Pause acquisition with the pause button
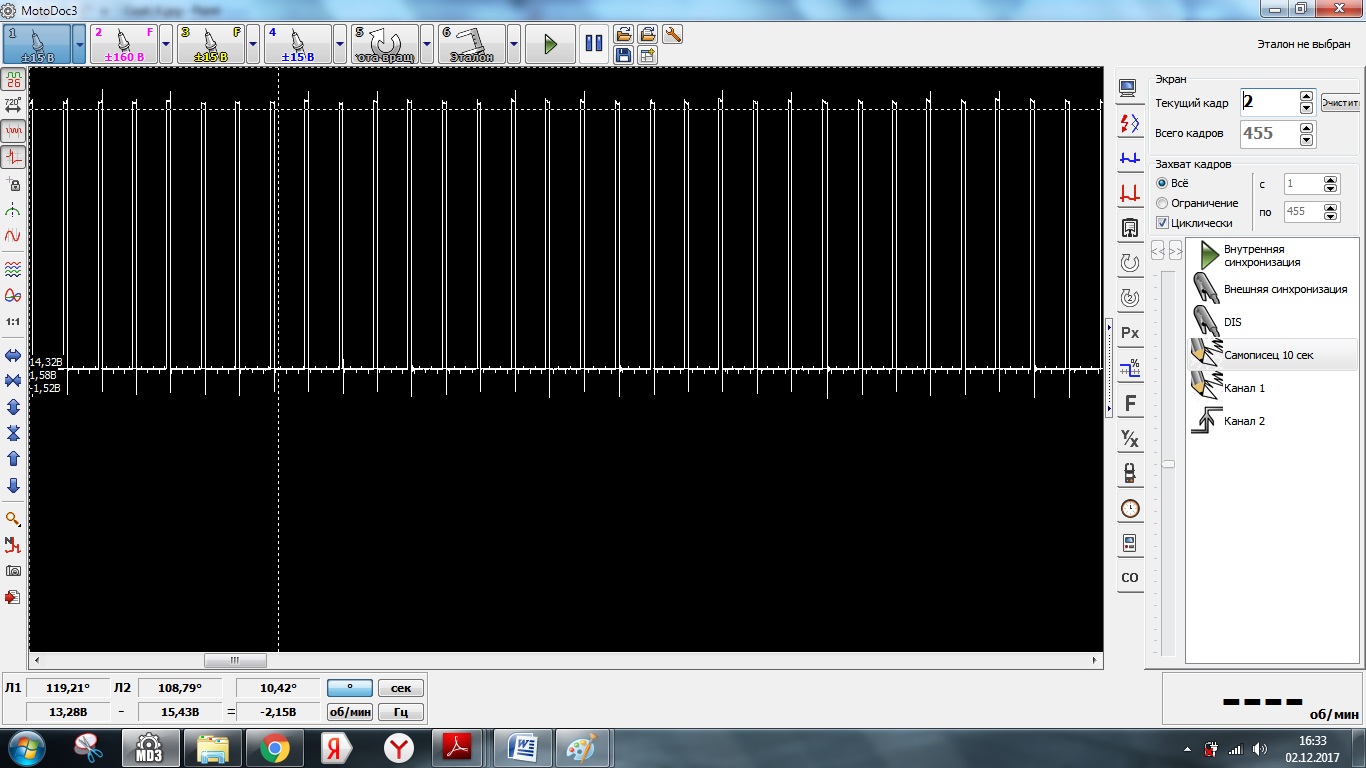The width and height of the screenshot is (1366, 768). 593,44
